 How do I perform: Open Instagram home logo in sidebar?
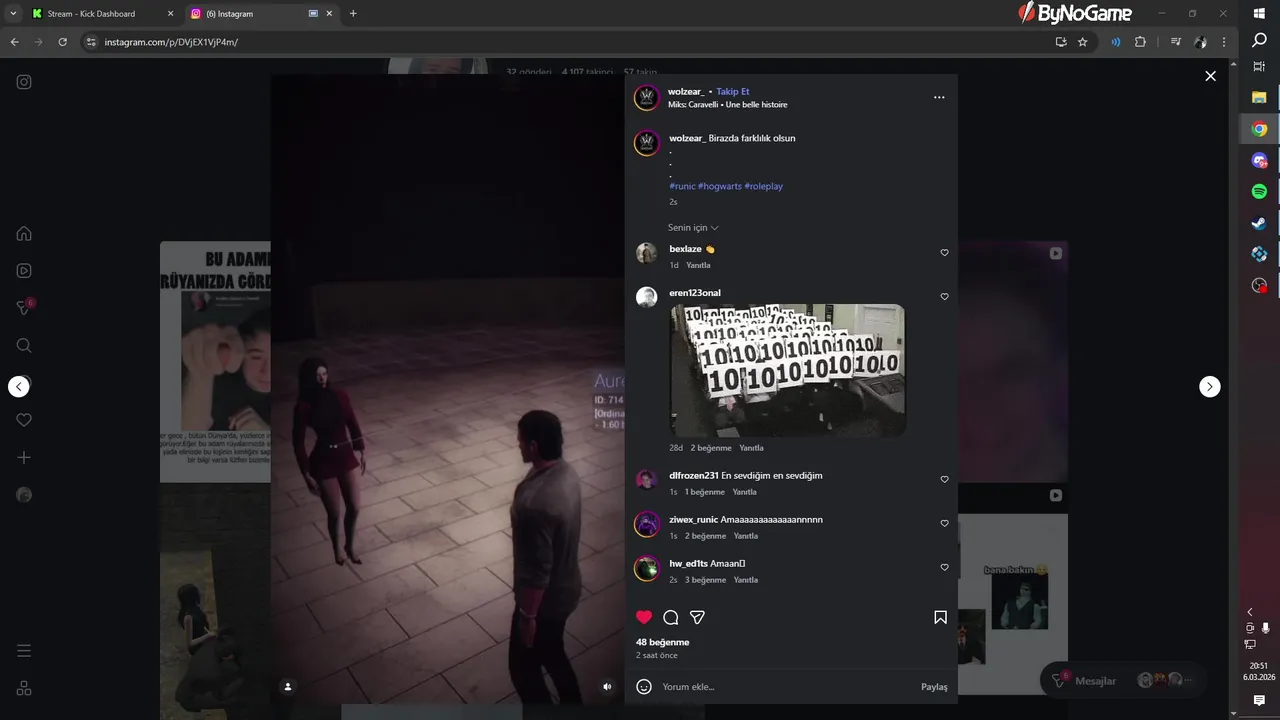pyautogui.click(x=24, y=82)
